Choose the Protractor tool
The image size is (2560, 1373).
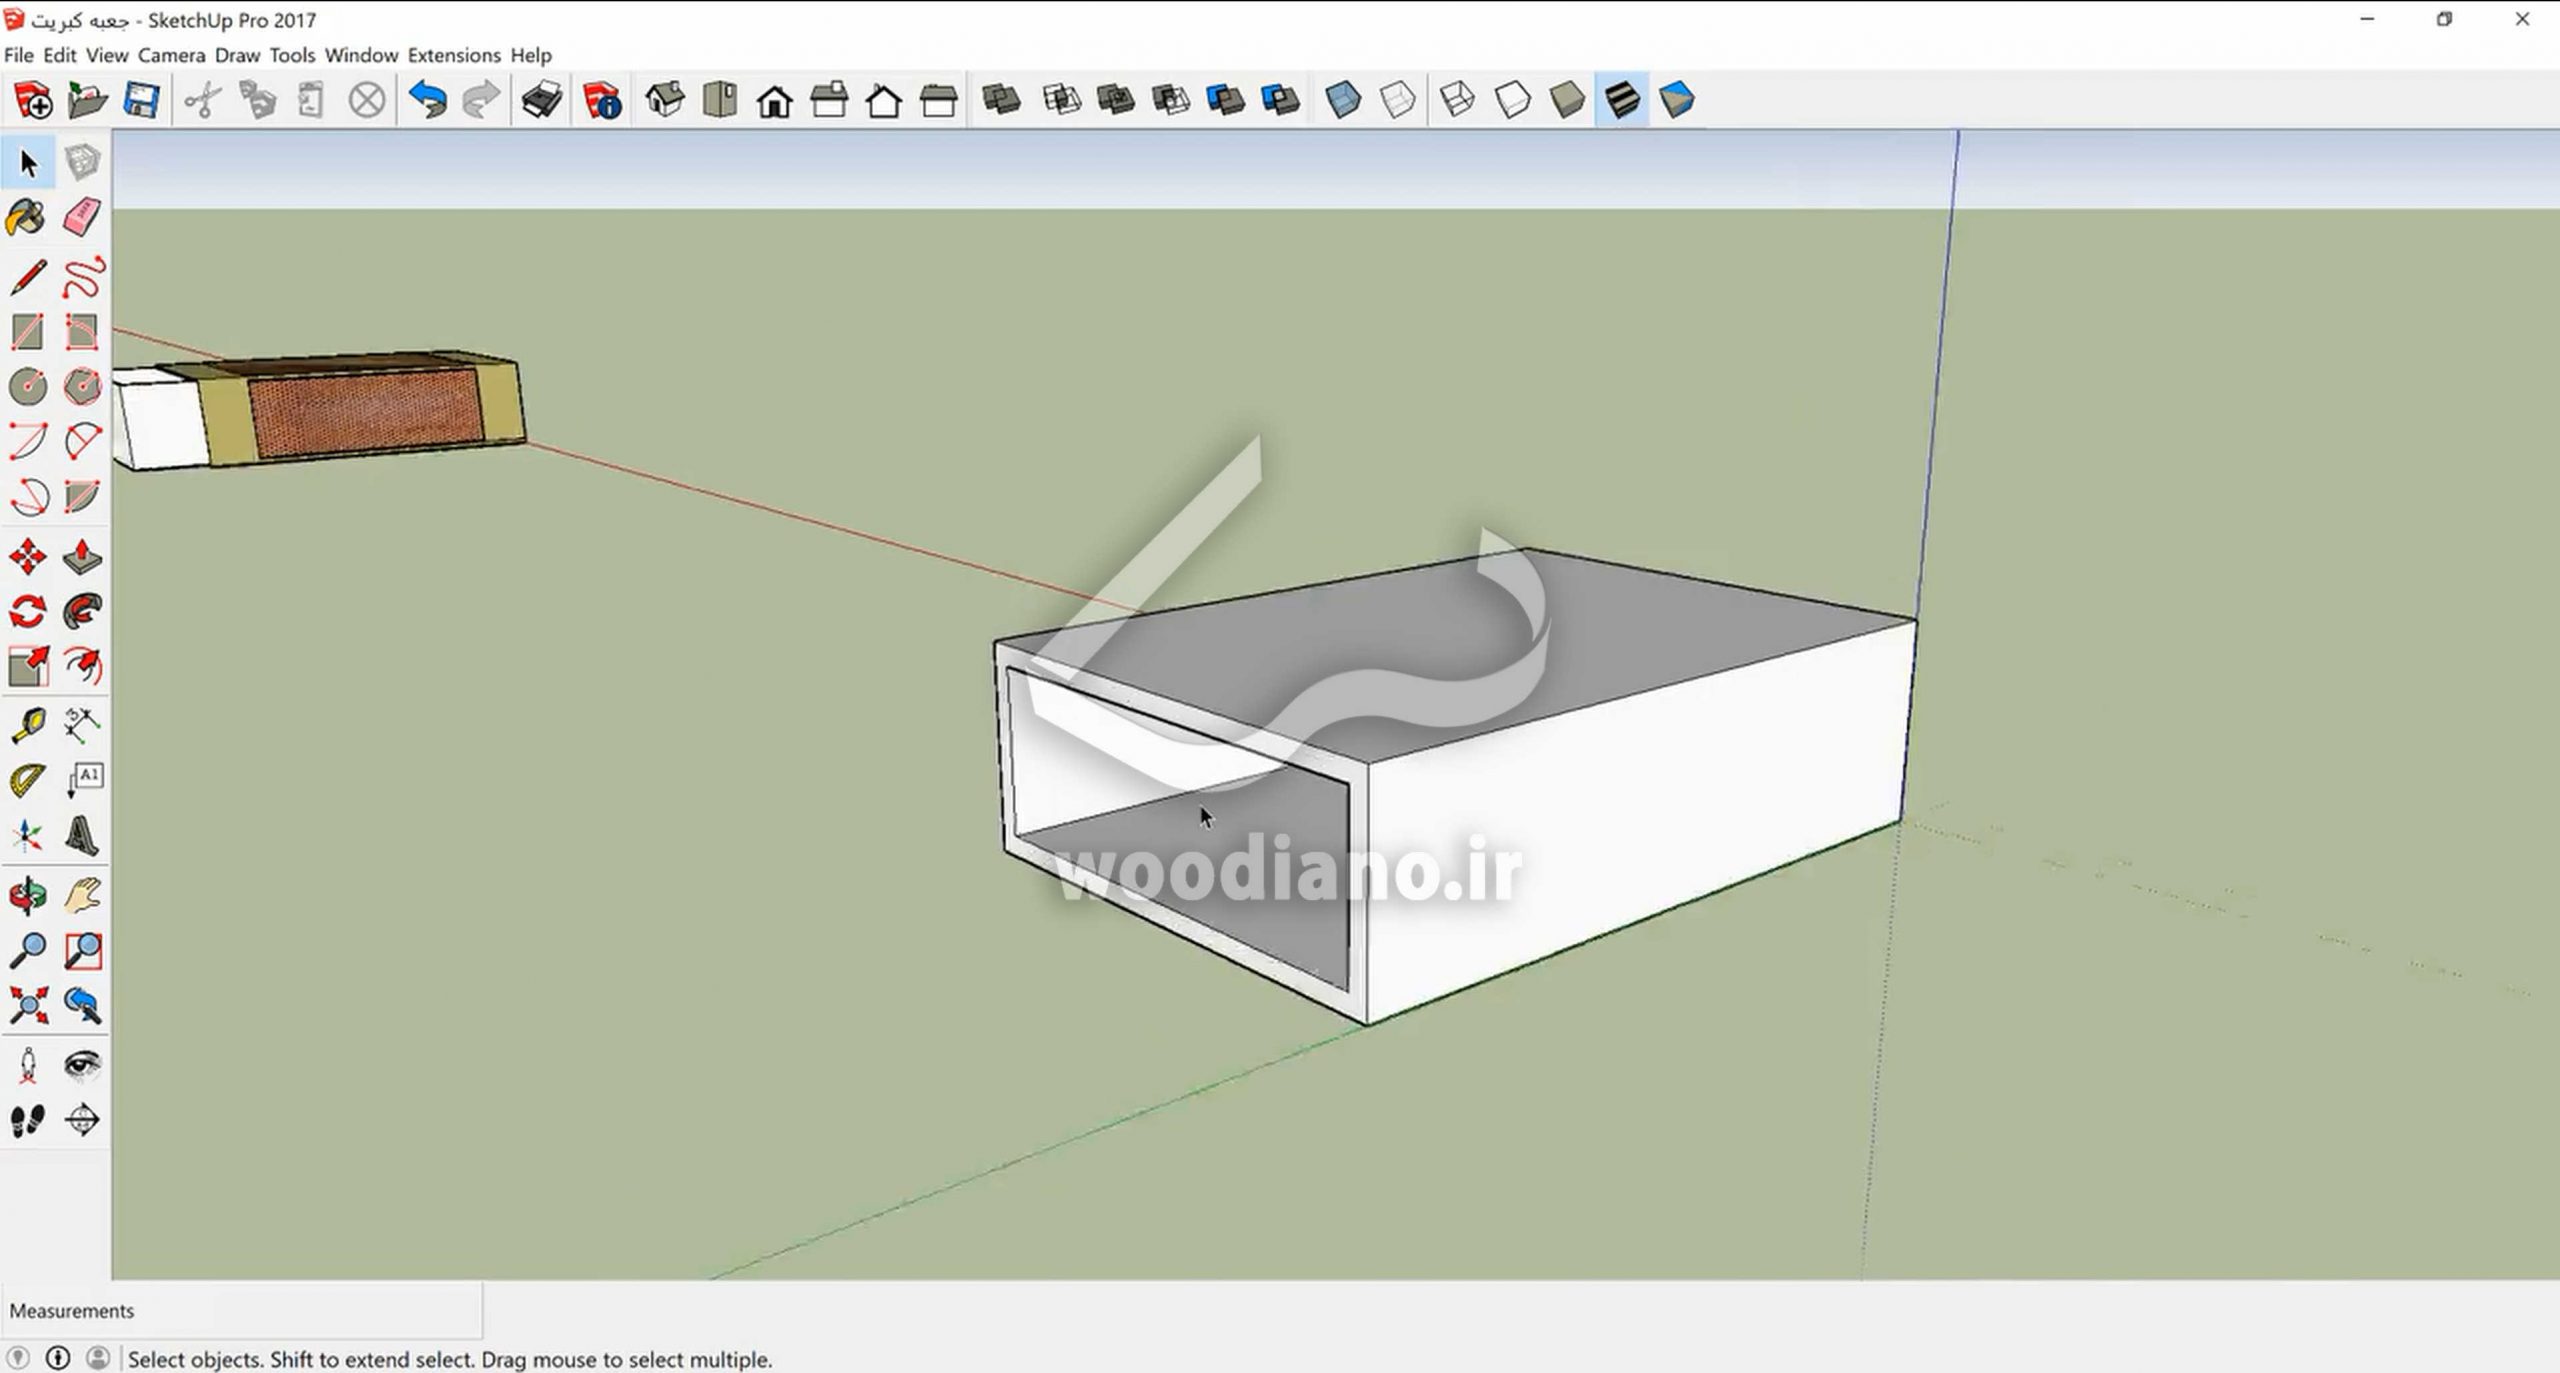27,780
